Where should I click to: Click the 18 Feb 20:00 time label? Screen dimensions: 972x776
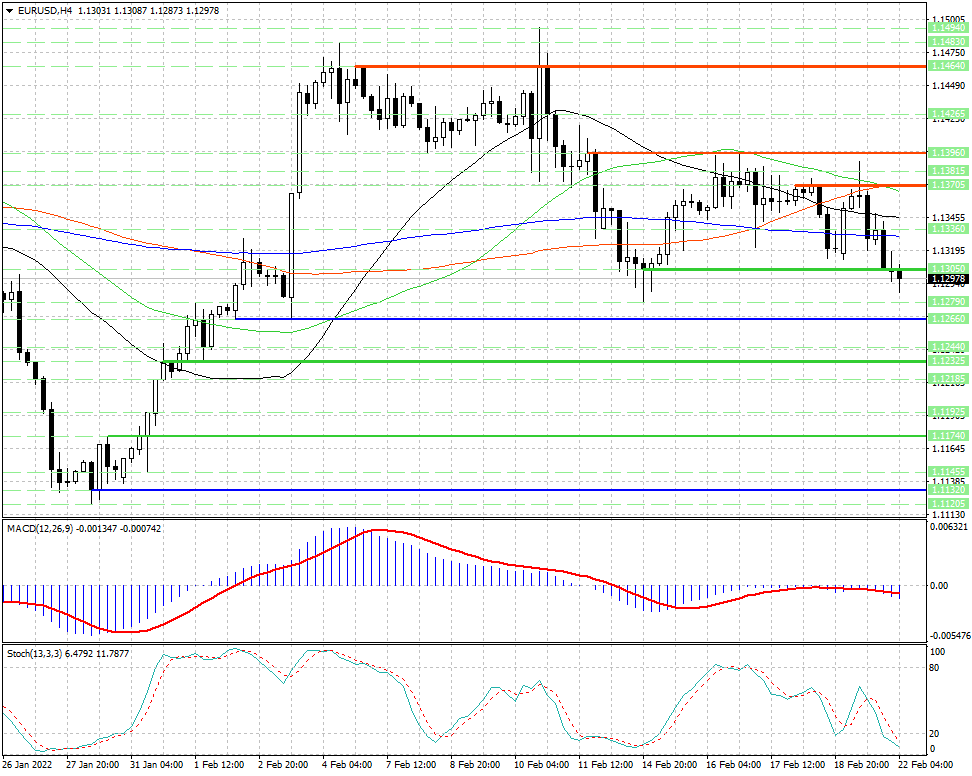click(861, 765)
